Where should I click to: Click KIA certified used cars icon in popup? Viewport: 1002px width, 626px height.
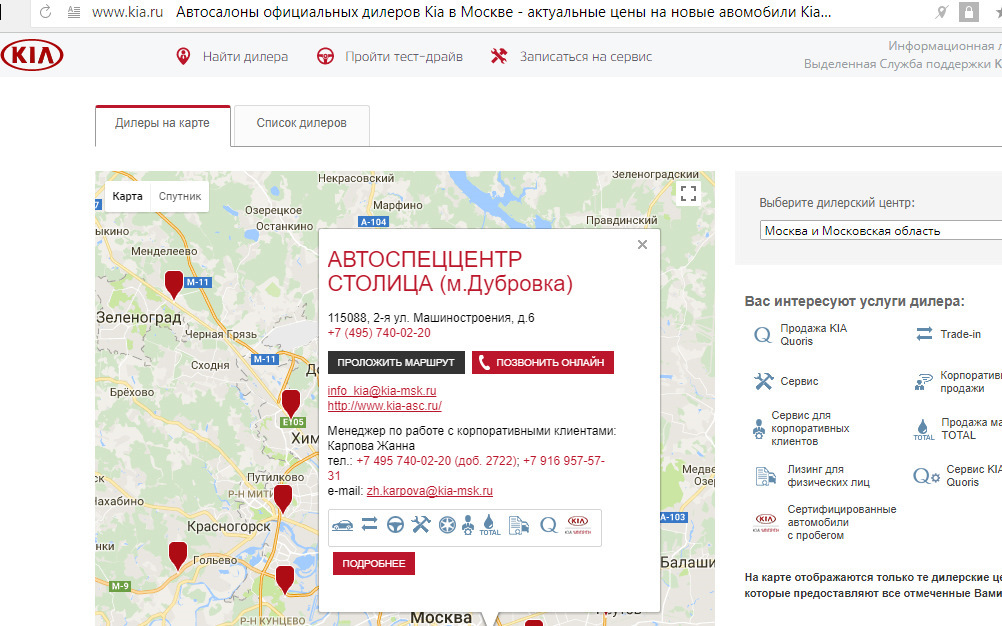578,525
